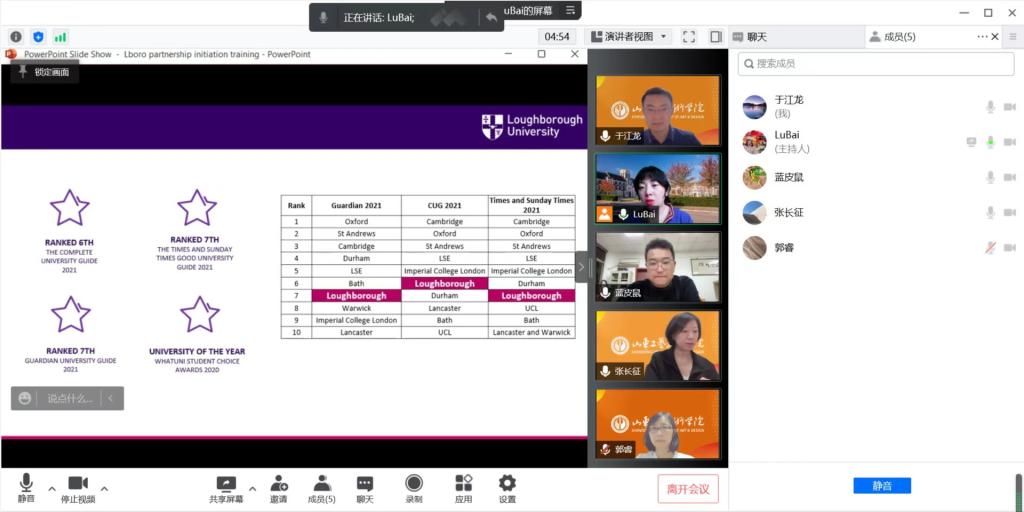Image resolution: width=1024 pixels, height=512 pixels.
Task: Click the PowerPoint icon in slideshow title bar
Action: [10, 54]
